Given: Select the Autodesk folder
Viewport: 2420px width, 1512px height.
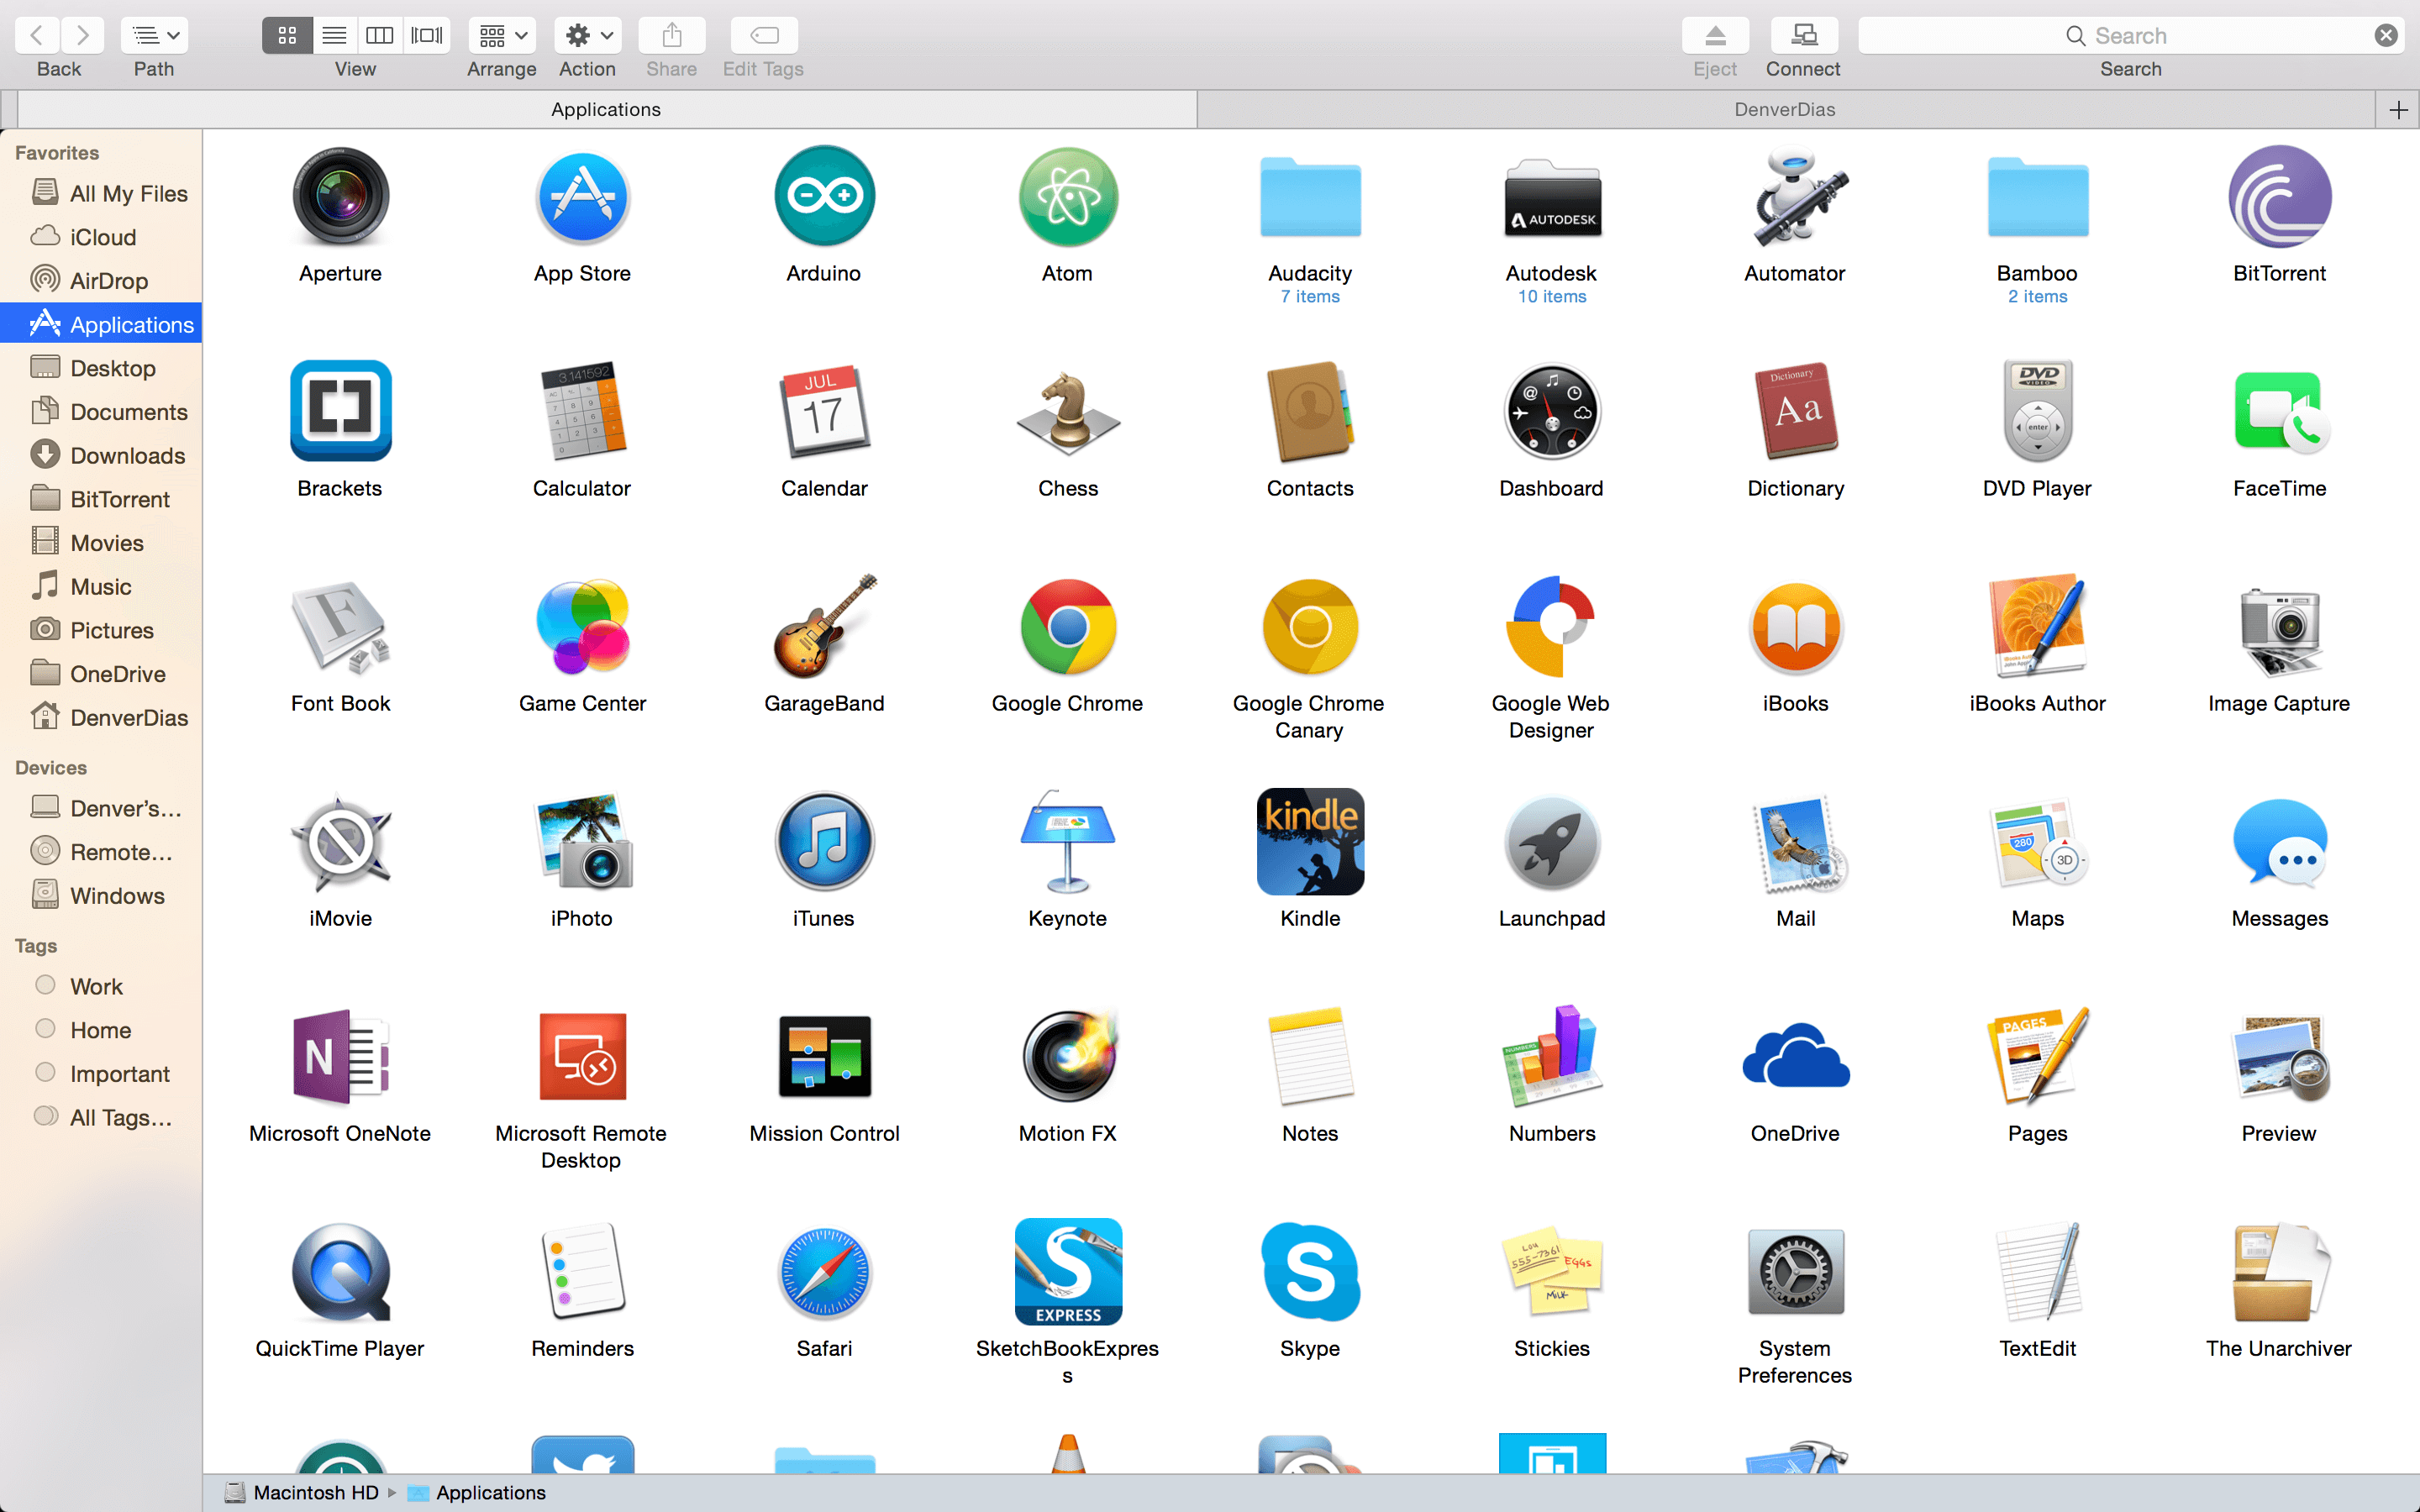Looking at the screenshot, I should tap(1552, 197).
